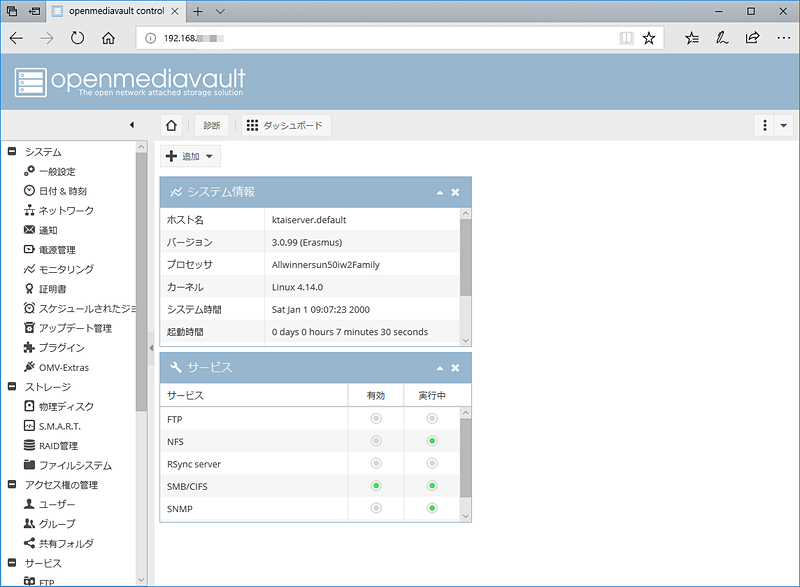Select the S.M.A.R.T. disk icon

click(31, 426)
